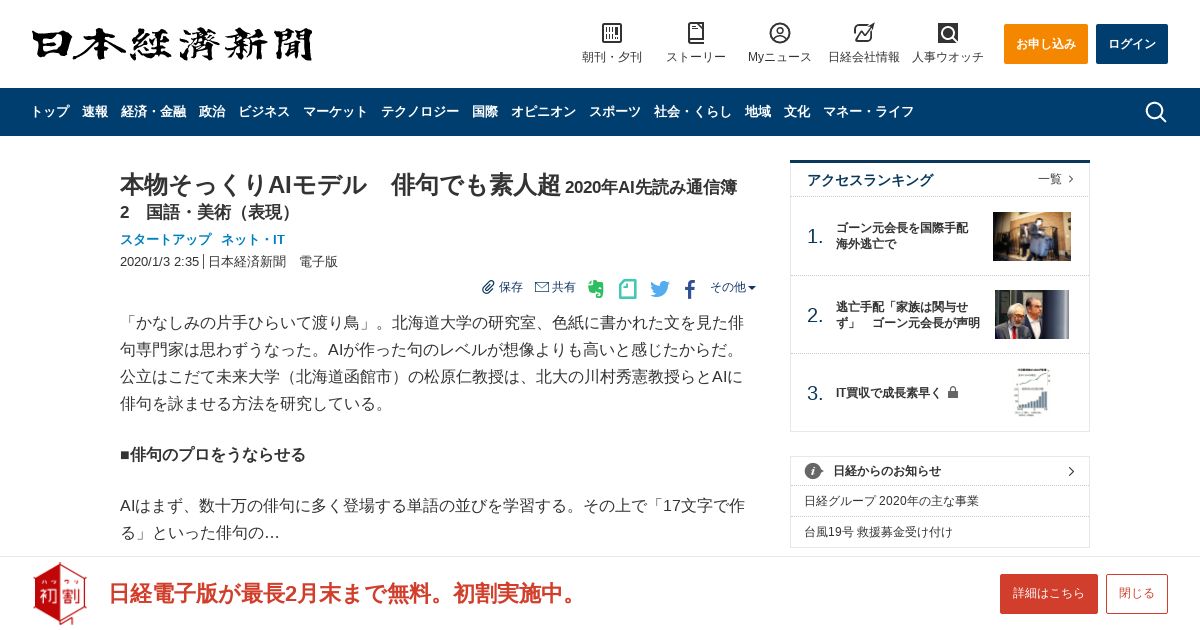The width and height of the screenshot is (1200, 630).
Task: Click the info icon beside 日経からのお知らせ
Action: point(813,471)
